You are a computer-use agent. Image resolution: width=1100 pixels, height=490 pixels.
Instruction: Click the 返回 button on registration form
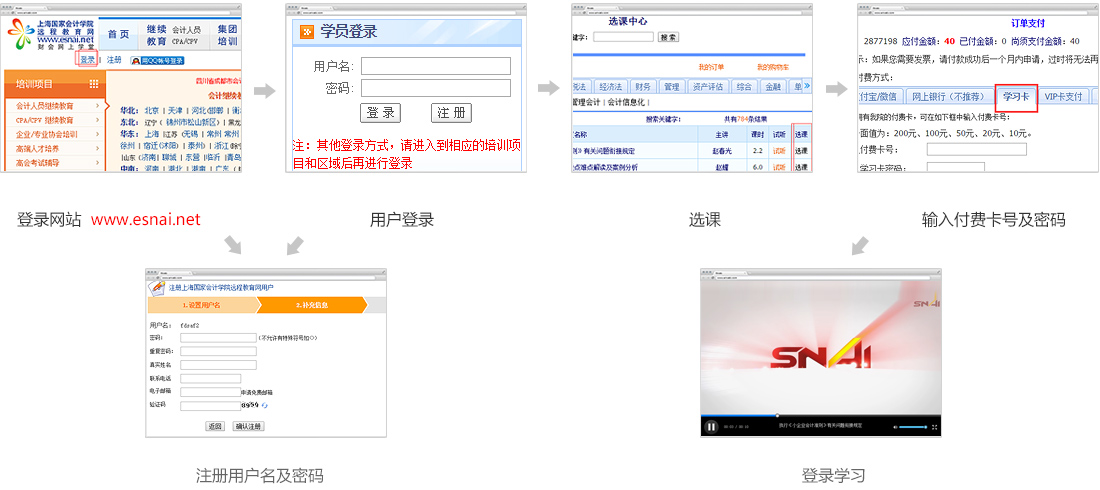tap(215, 426)
